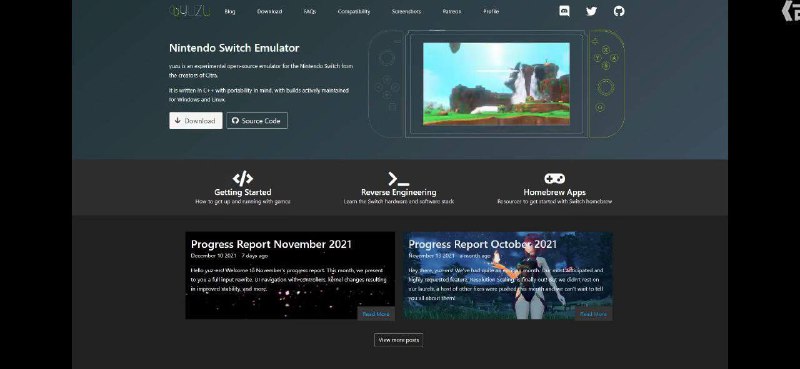Open the Reverse Engineering link

point(398,192)
